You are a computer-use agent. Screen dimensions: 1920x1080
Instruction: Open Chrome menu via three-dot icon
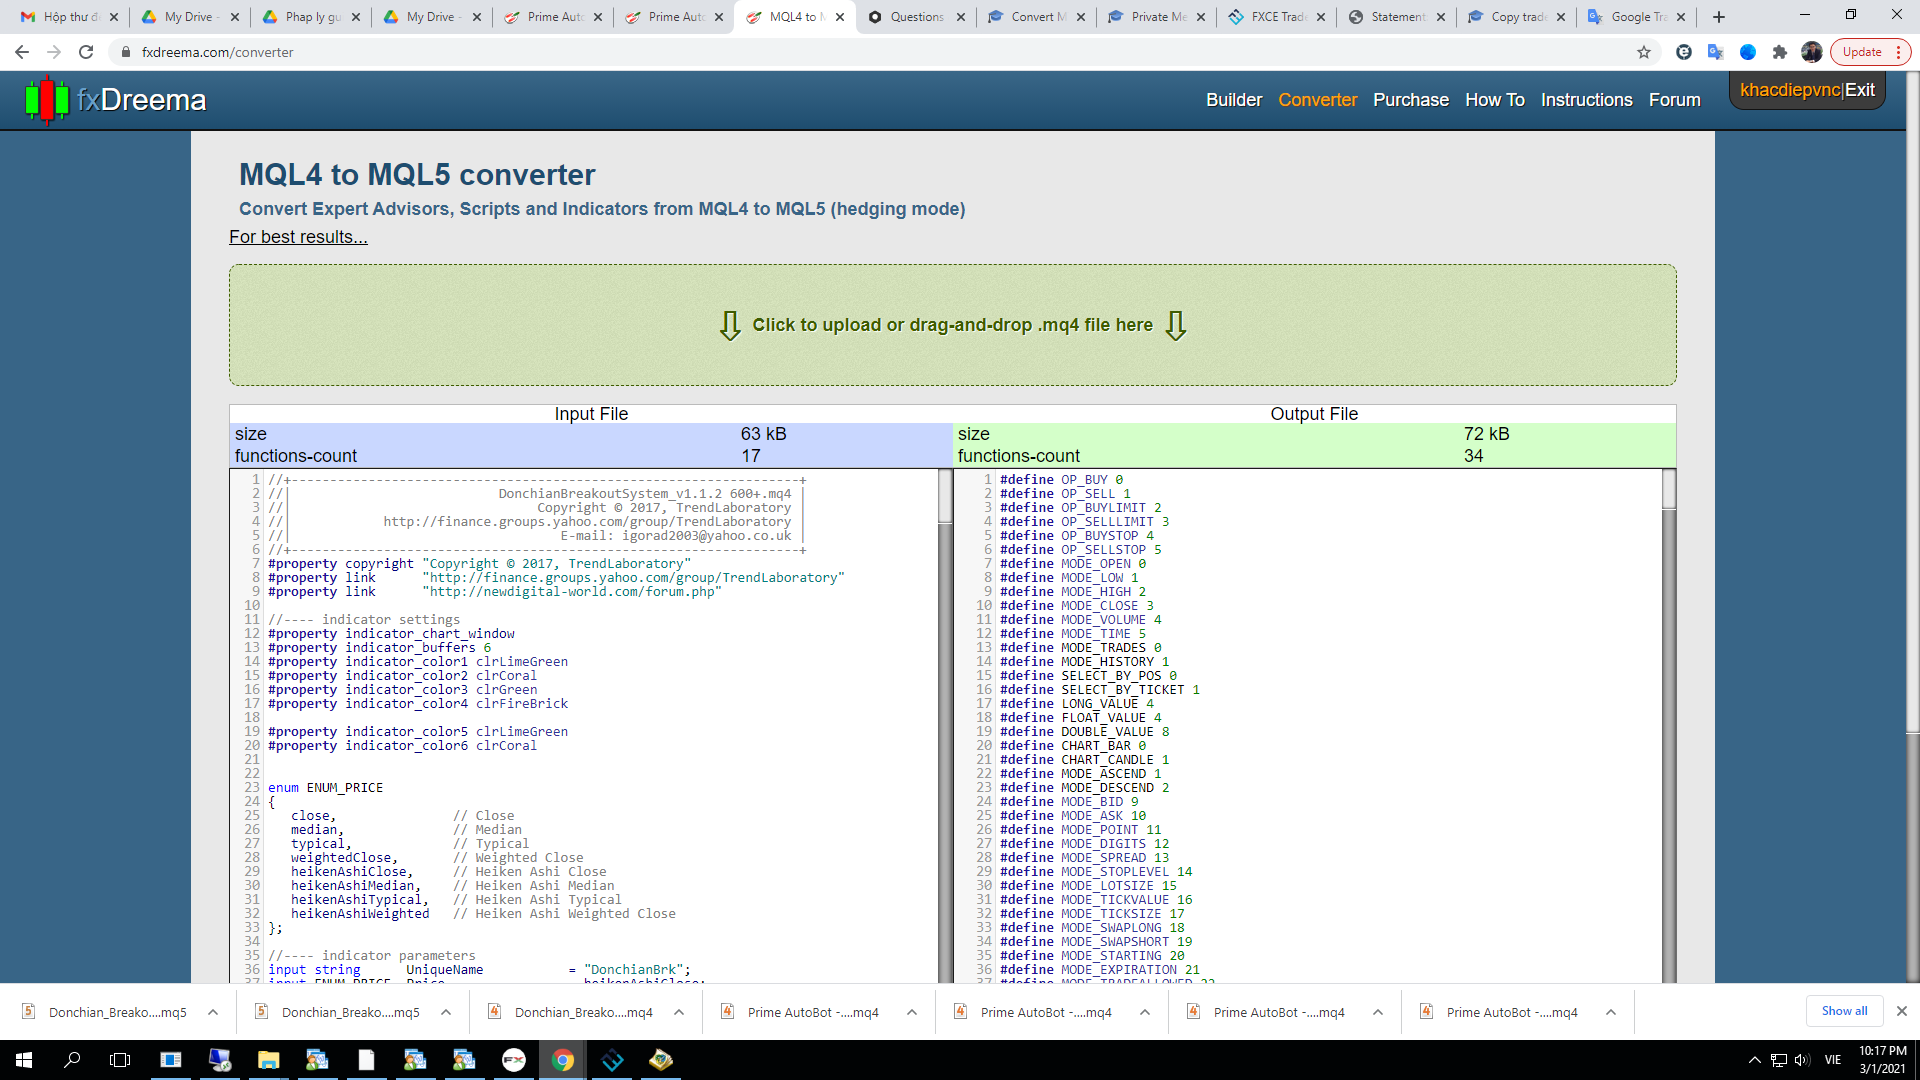point(1898,52)
